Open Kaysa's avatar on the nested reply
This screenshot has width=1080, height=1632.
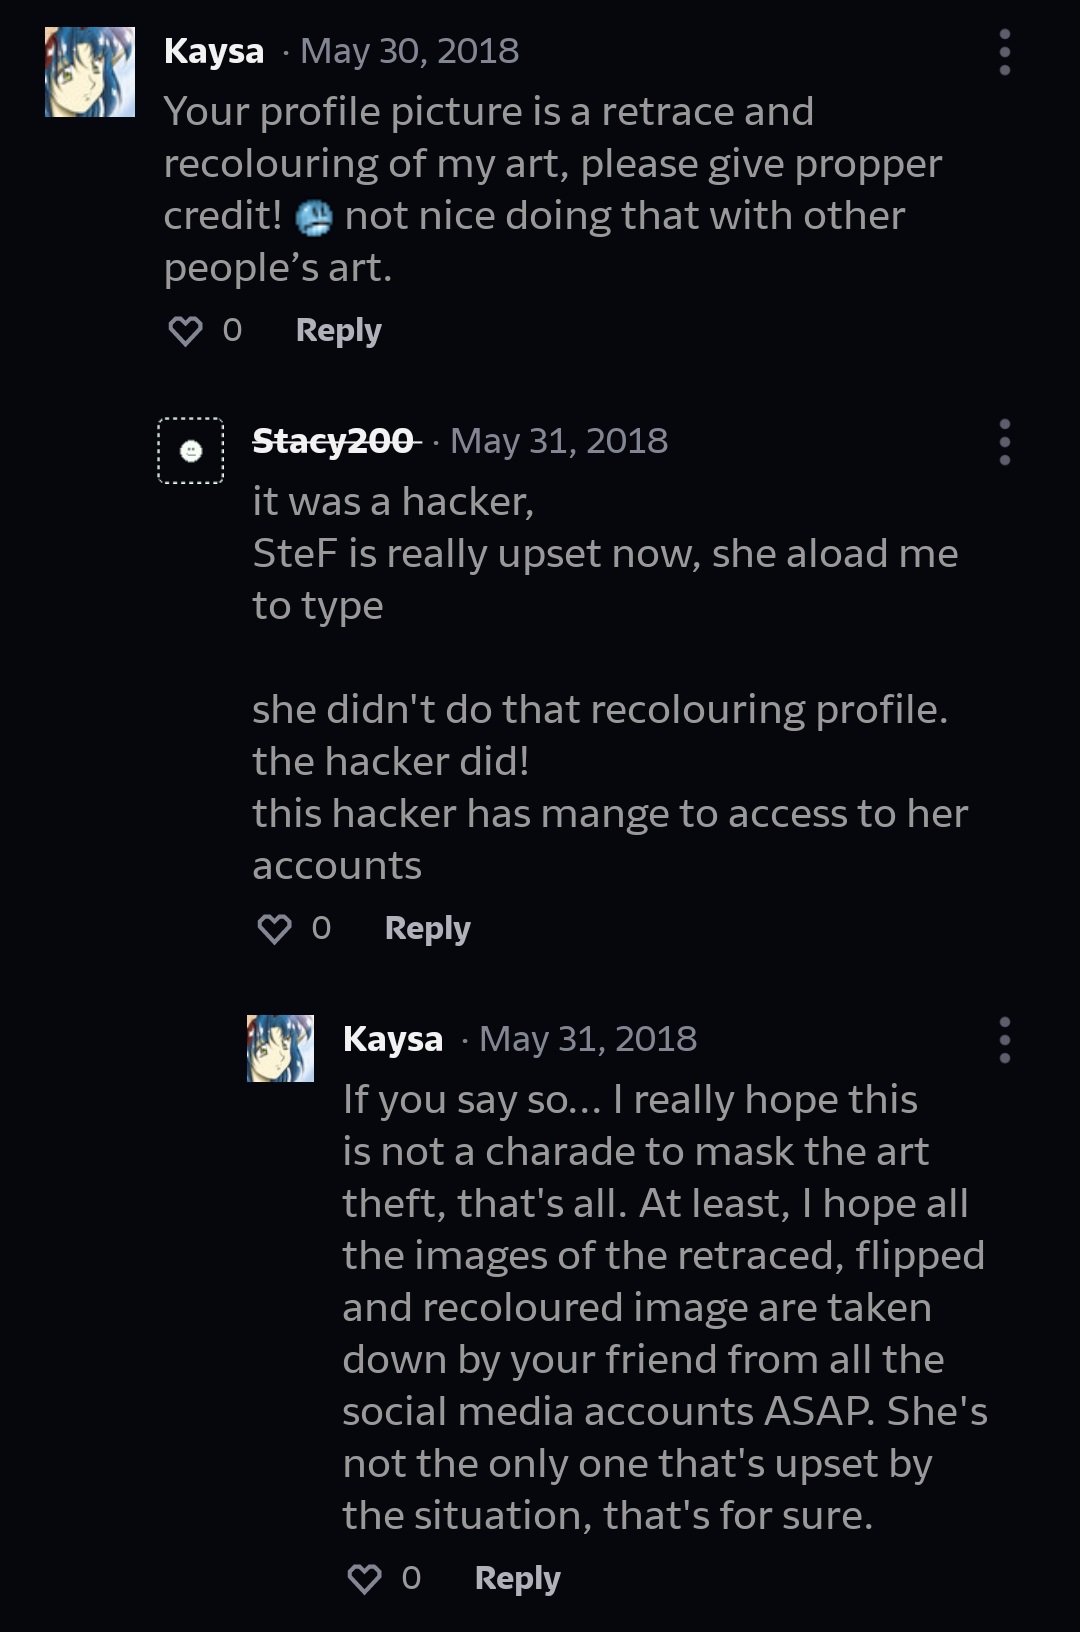[280, 1048]
